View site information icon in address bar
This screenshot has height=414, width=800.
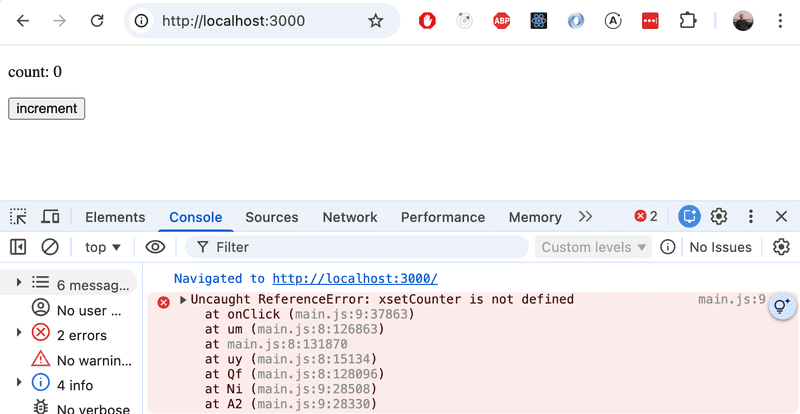point(141,21)
